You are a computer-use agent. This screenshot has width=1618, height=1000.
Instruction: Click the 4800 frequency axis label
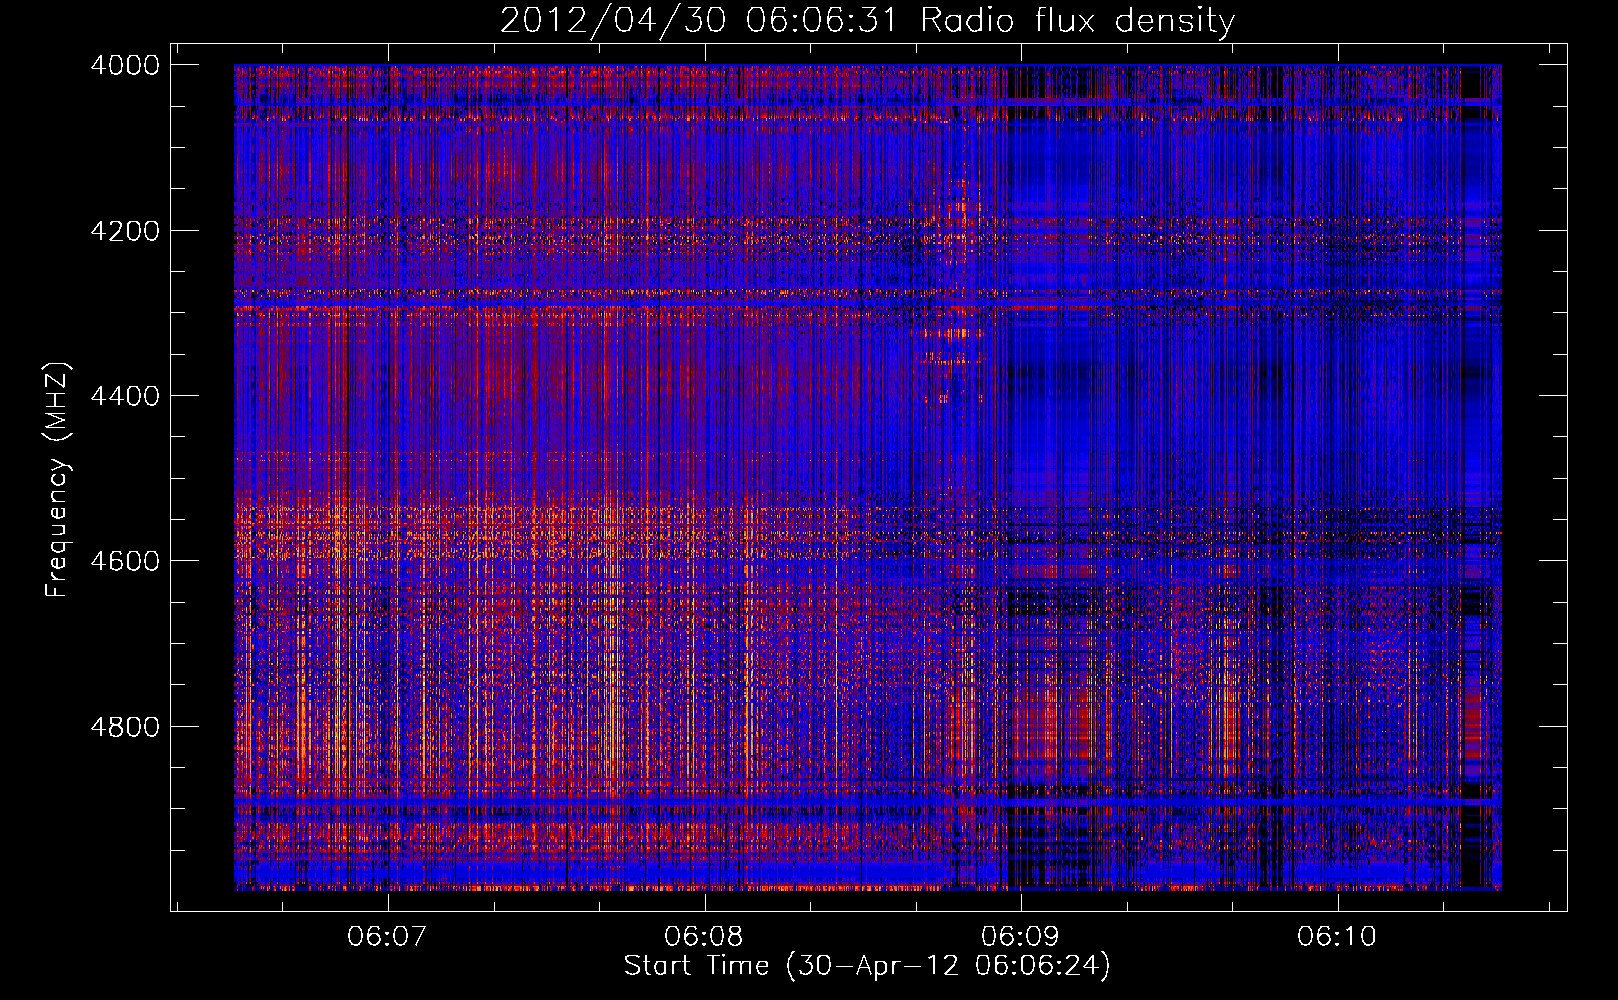[125, 727]
